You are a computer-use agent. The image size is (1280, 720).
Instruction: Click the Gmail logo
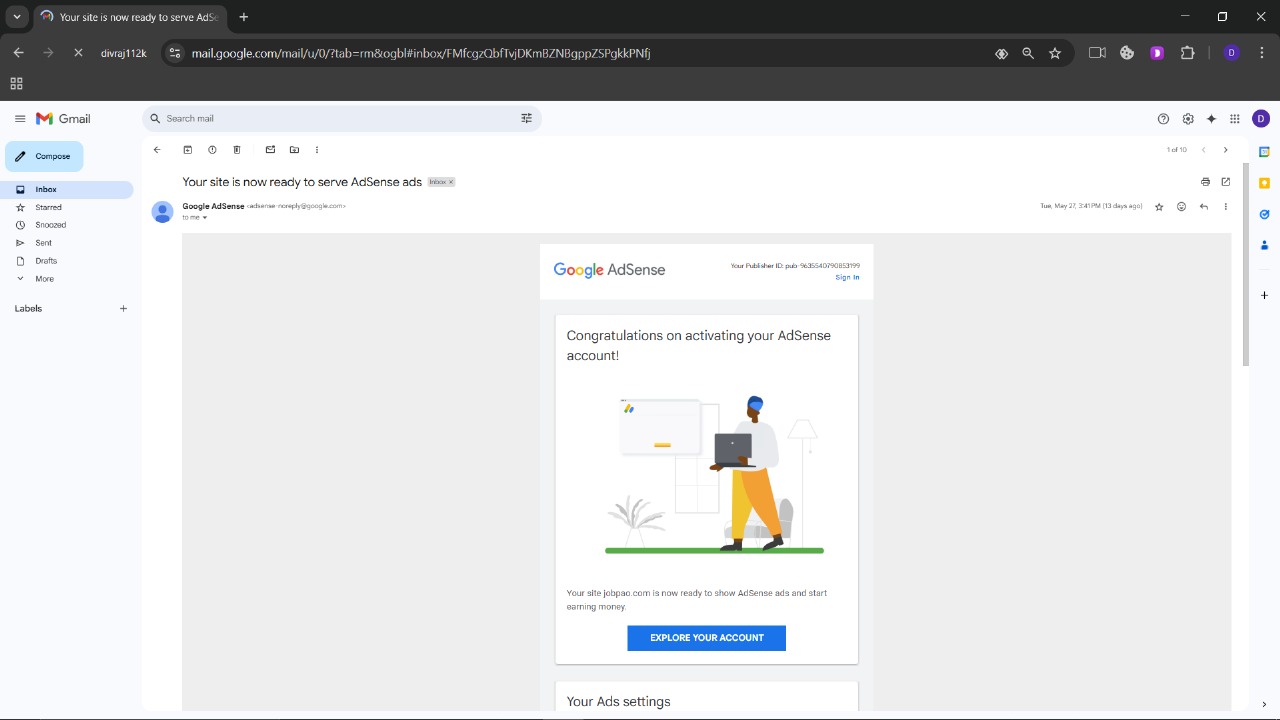63,118
